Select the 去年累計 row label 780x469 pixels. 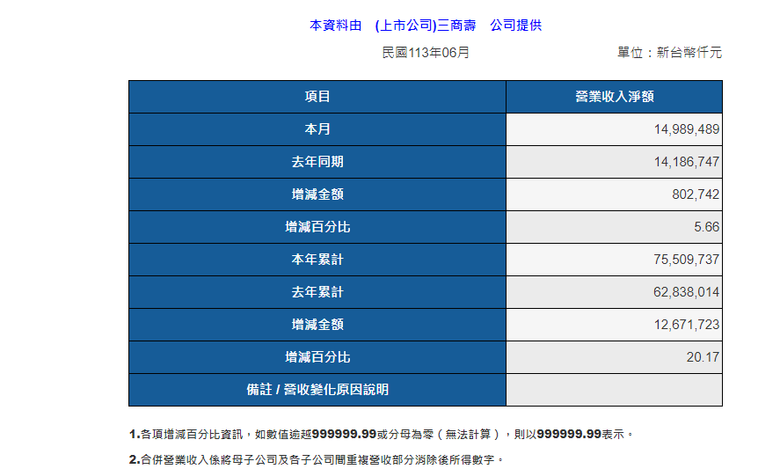pos(317,292)
